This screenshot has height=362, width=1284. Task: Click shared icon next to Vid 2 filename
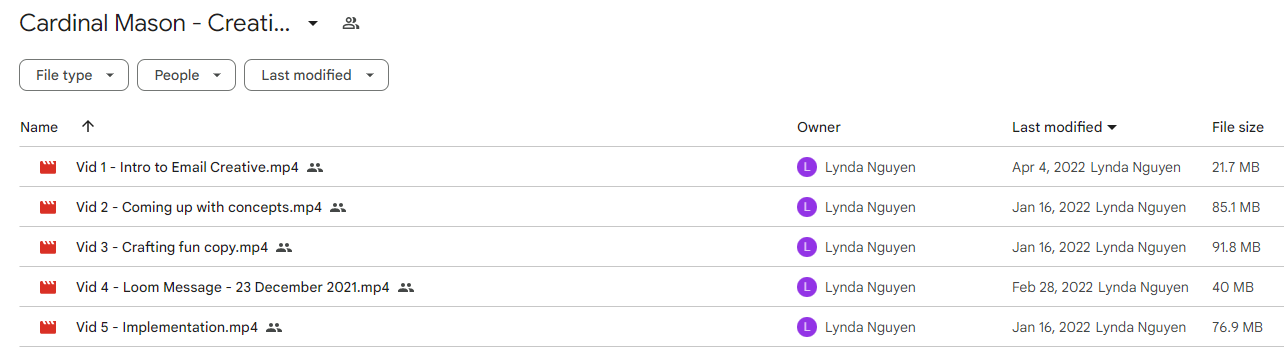pos(338,208)
